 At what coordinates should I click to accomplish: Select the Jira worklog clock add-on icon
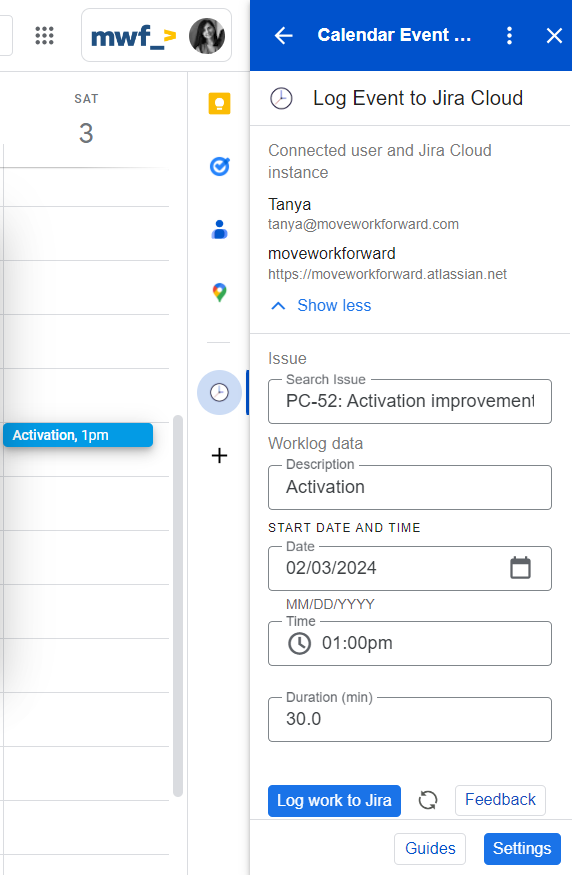pos(219,392)
